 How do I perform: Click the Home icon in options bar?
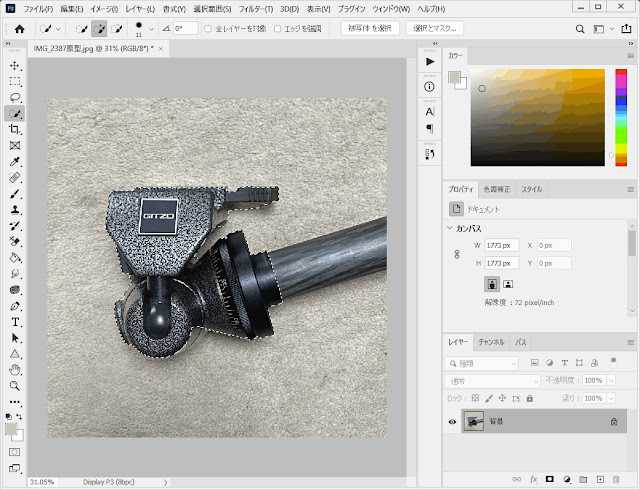coord(19,29)
